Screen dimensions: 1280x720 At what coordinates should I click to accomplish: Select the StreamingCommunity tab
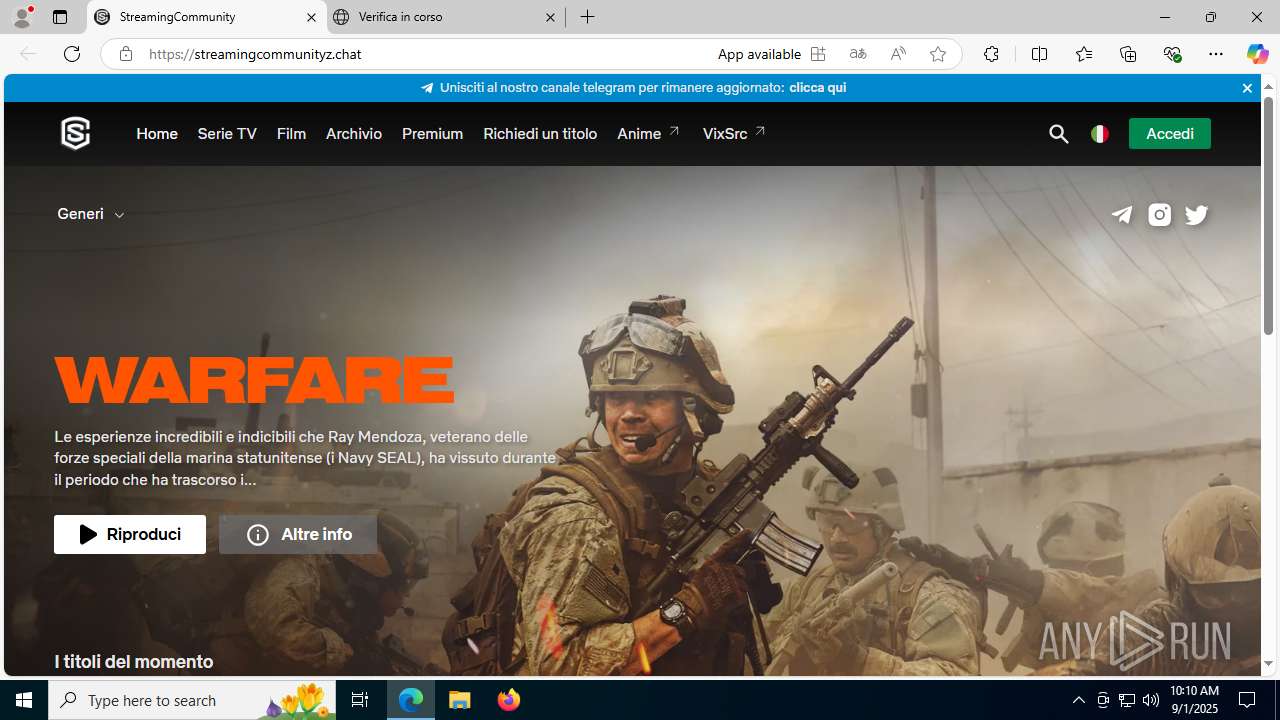[207, 17]
